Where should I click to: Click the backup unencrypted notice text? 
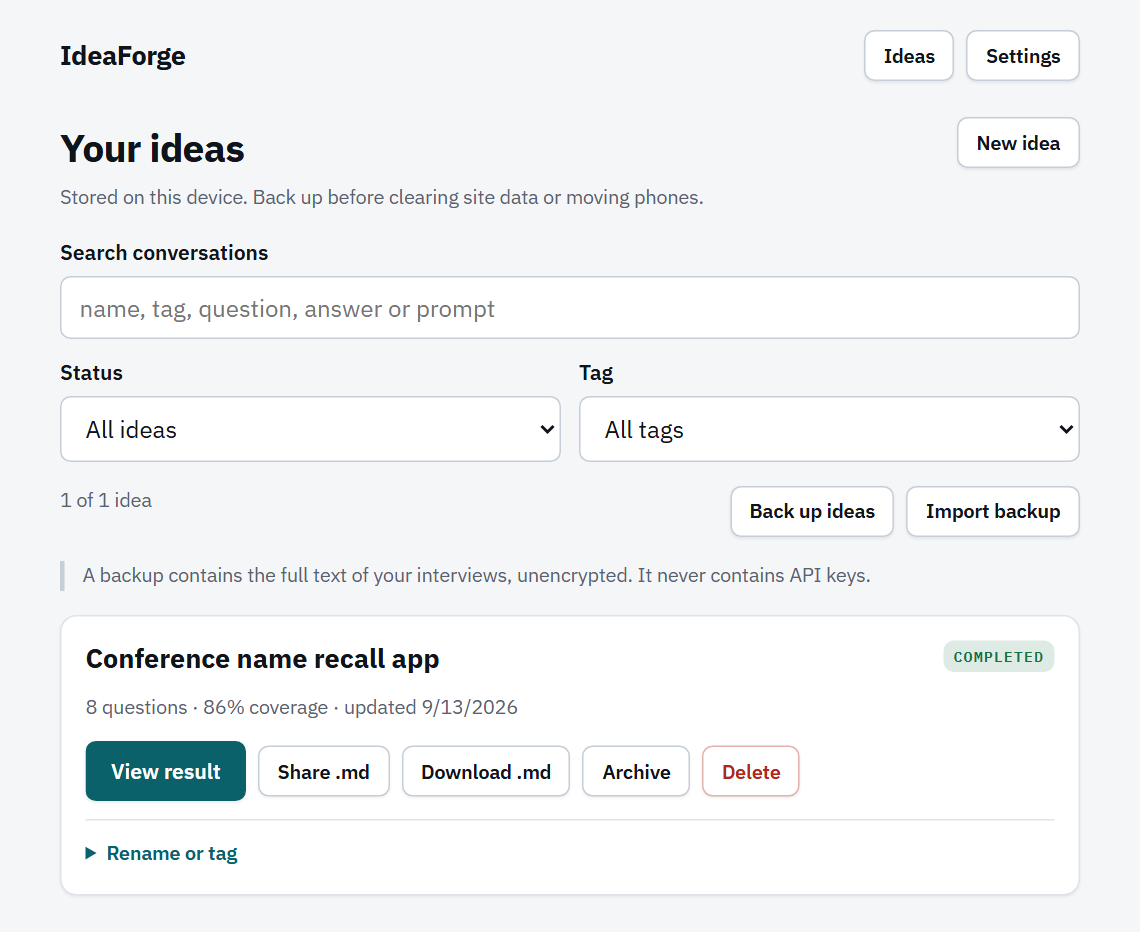click(x=476, y=576)
